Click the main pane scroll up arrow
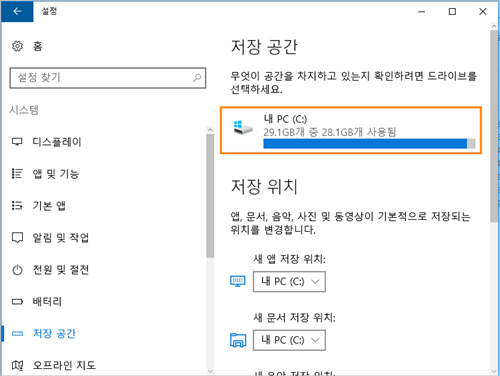Image resolution: width=500 pixels, height=376 pixels. (494, 26)
